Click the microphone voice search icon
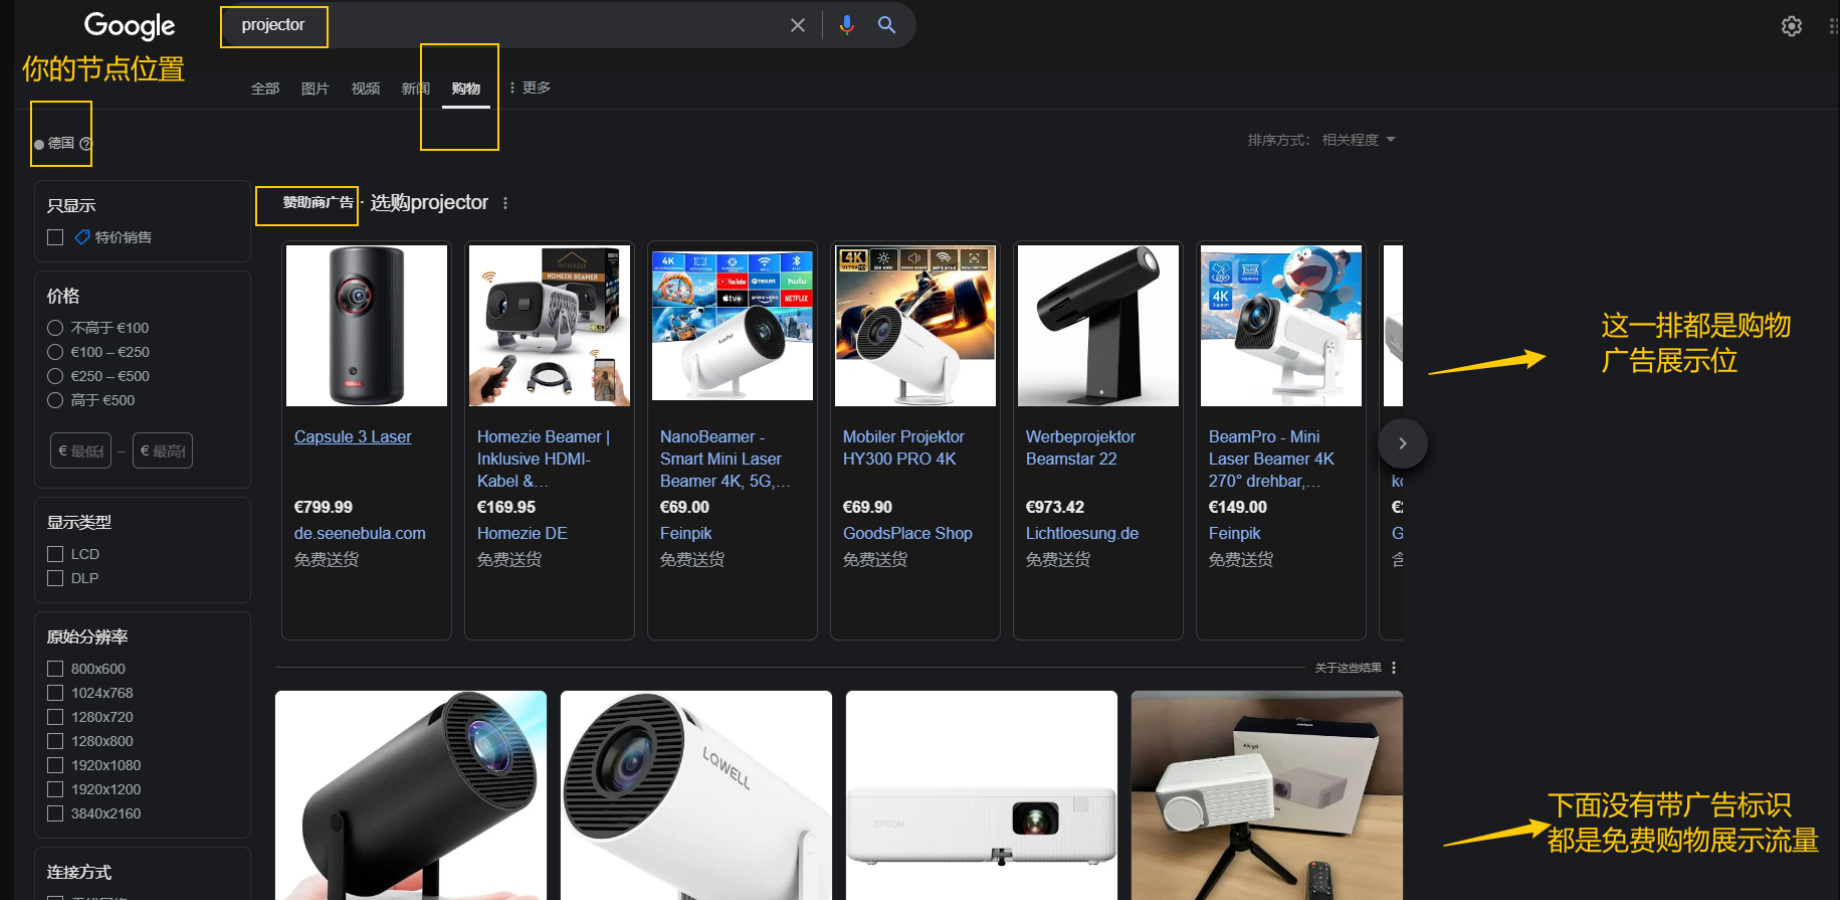 tap(847, 25)
